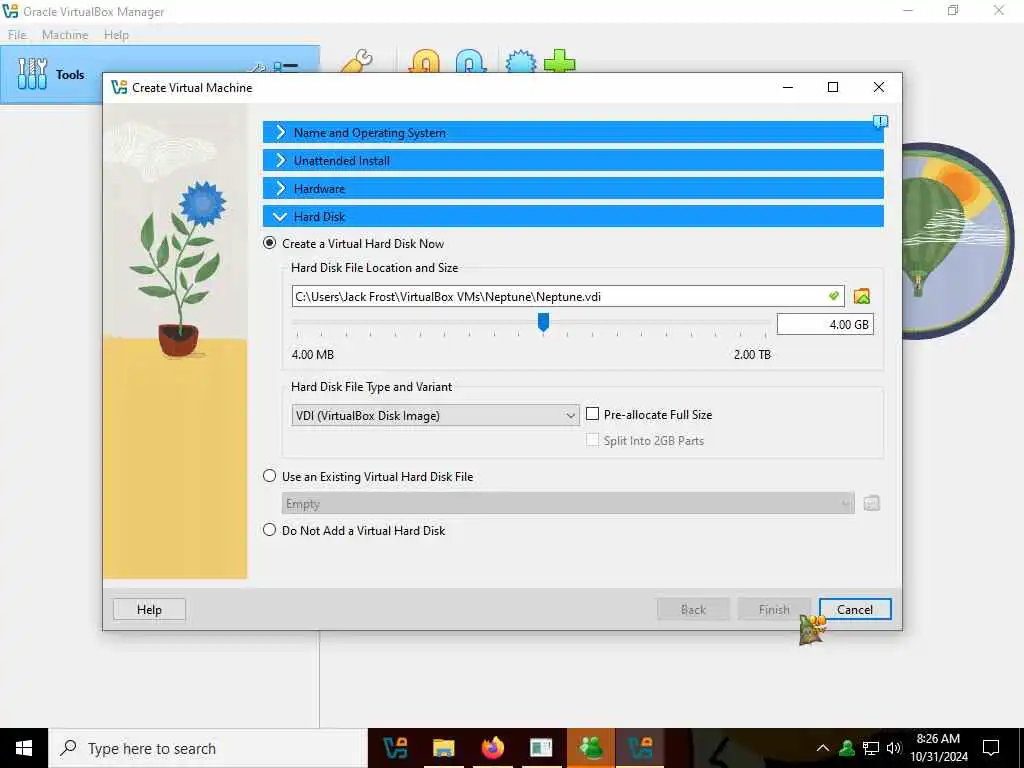Click the VirtualBox logo in the Create Virtual Machine title bar
This screenshot has height=768, width=1024.
coord(119,88)
